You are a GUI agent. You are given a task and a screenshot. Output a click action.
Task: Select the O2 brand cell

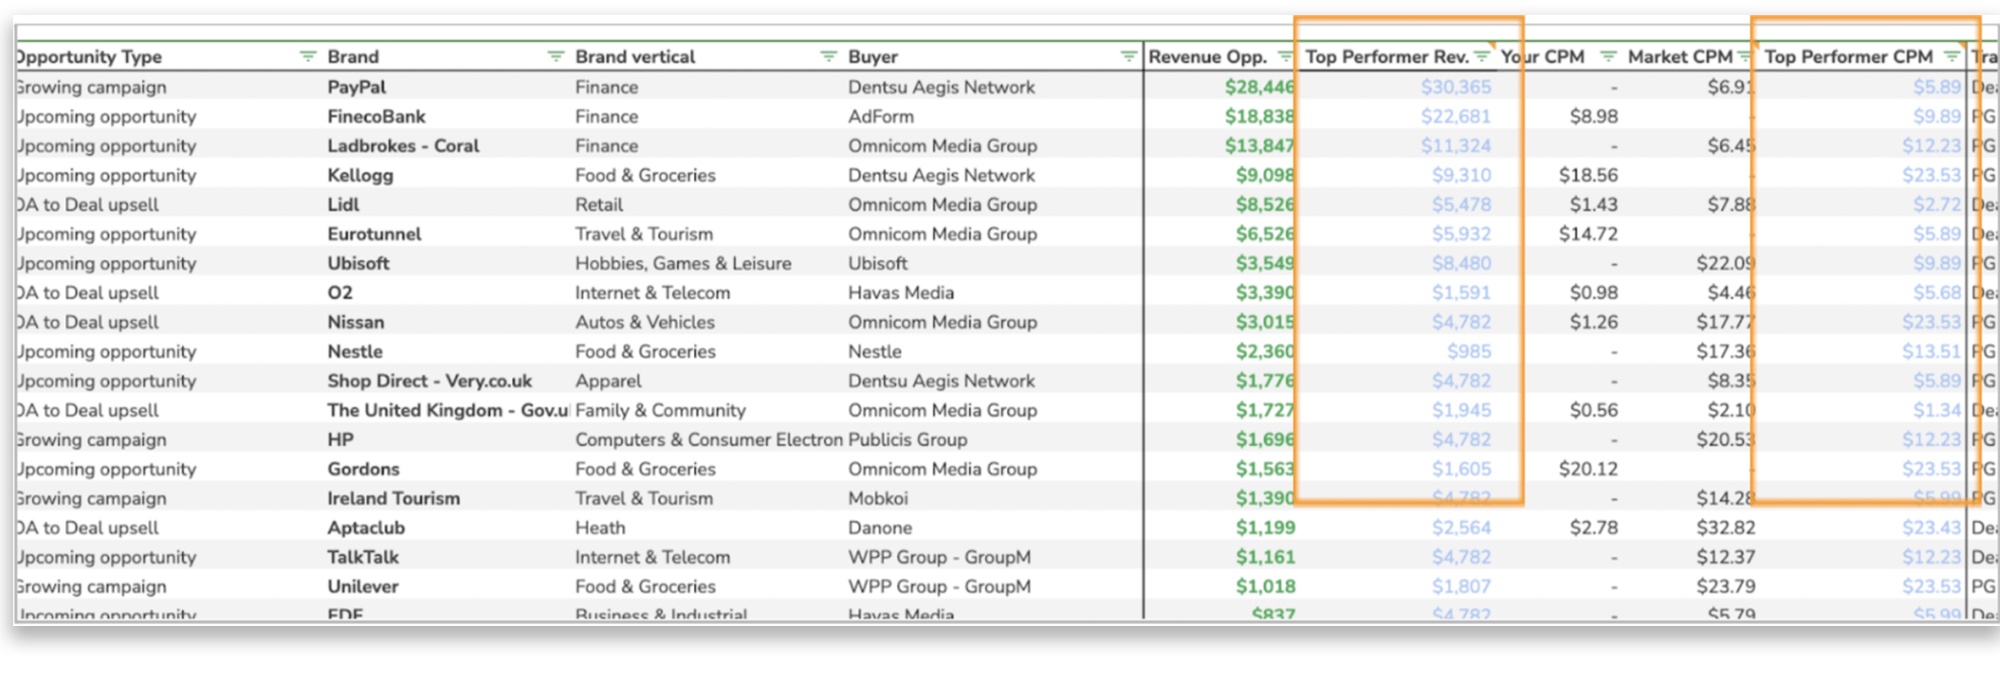pyautogui.click(x=340, y=293)
